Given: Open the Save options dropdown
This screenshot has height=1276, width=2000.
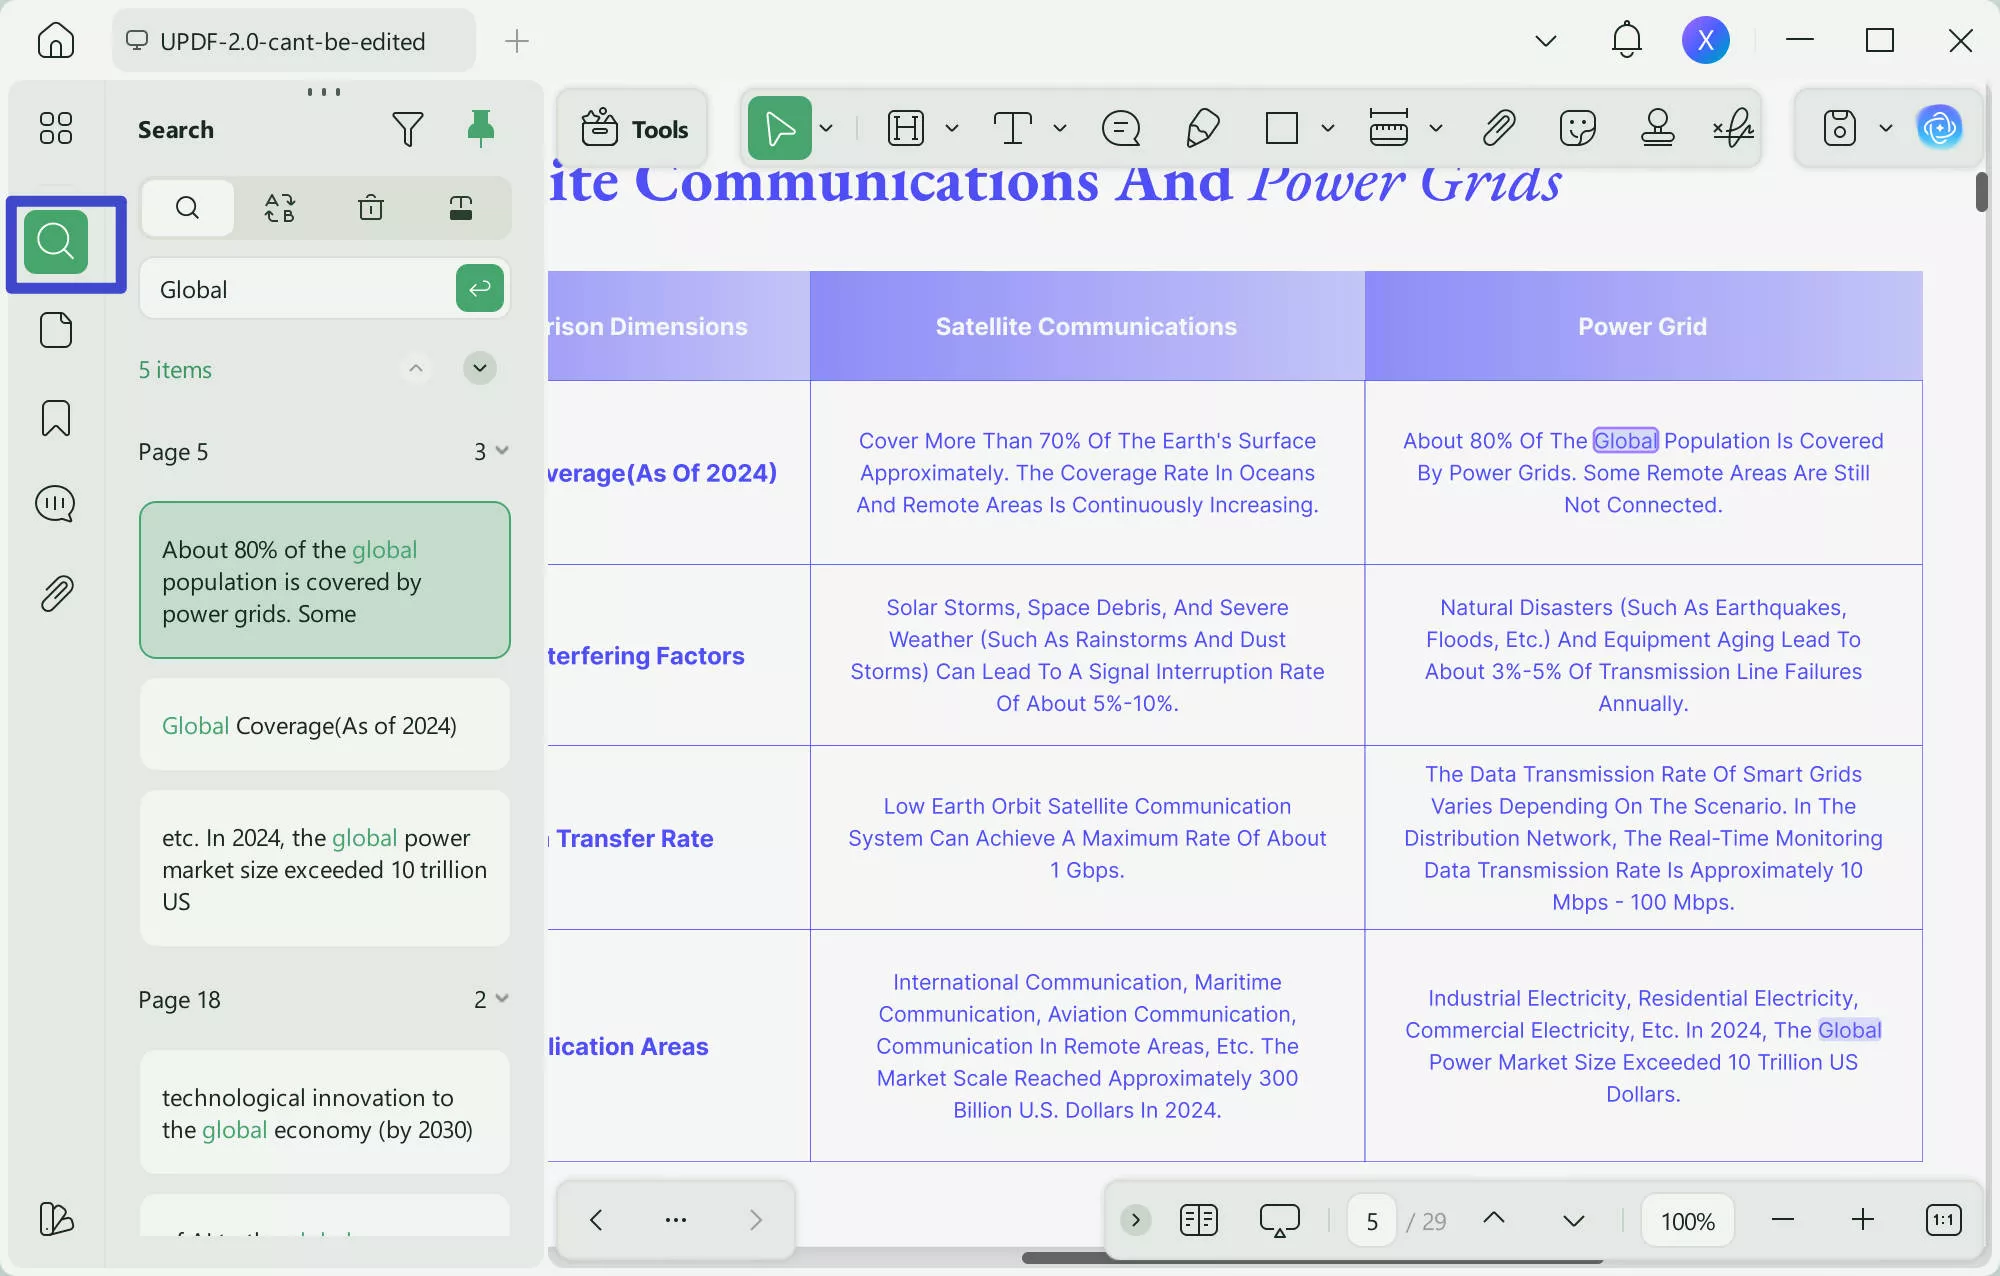Looking at the screenshot, I should point(1886,128).
